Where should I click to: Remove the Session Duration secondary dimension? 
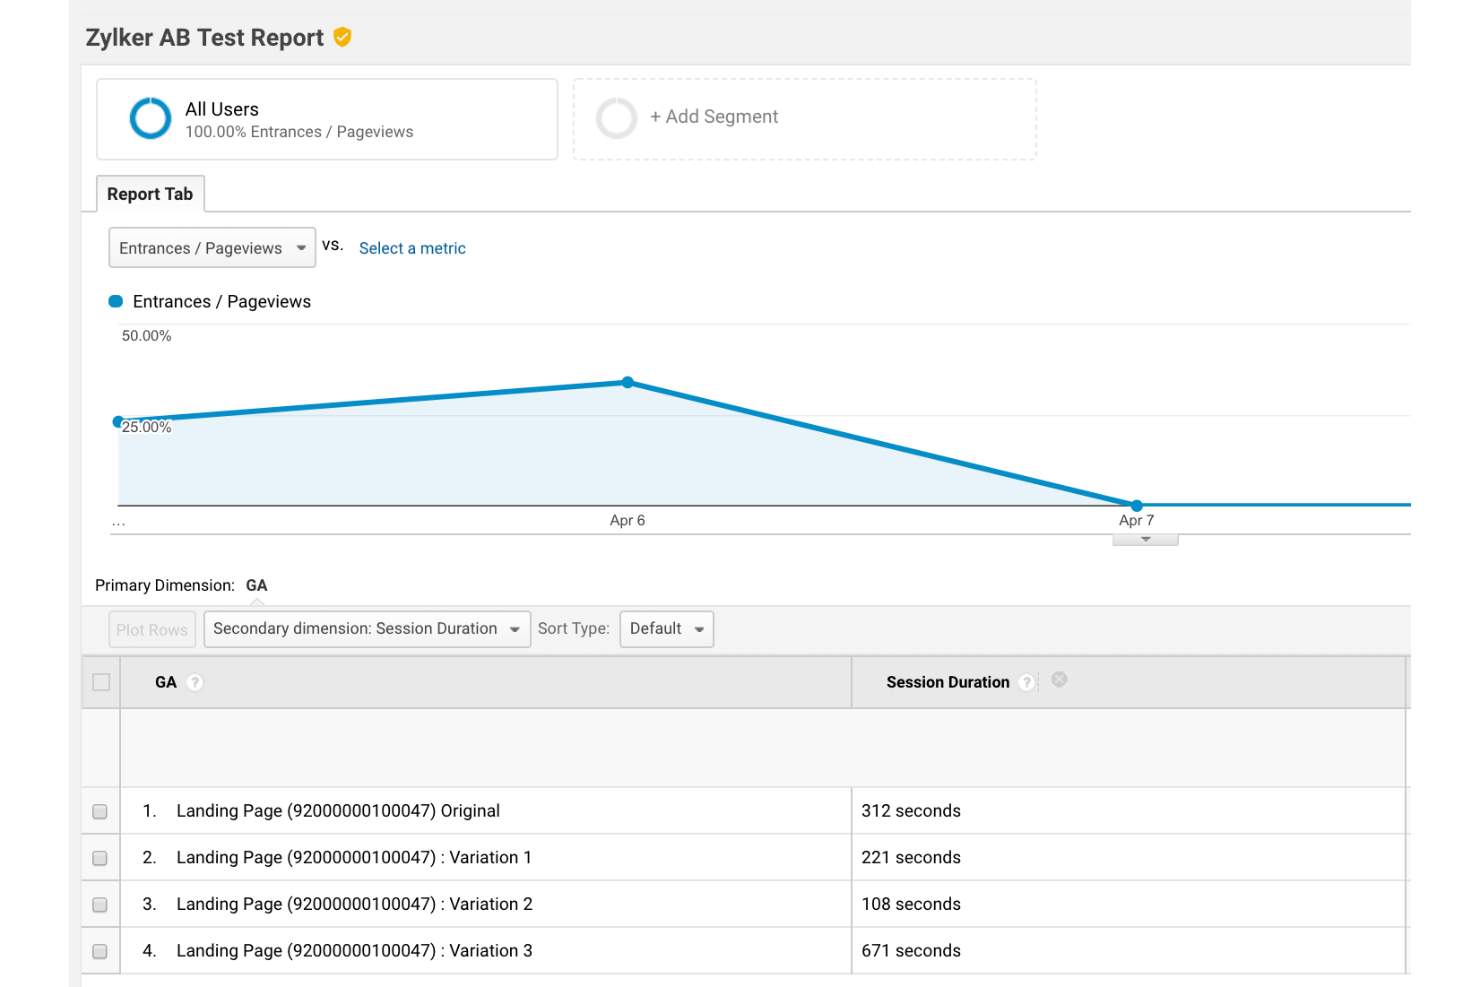pos(1060,679)
